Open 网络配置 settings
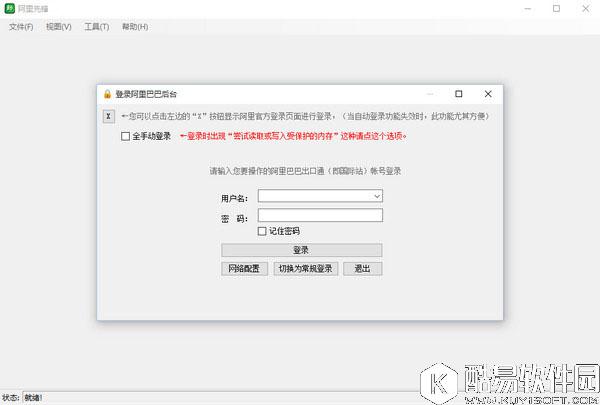 [x=244, y=269]
